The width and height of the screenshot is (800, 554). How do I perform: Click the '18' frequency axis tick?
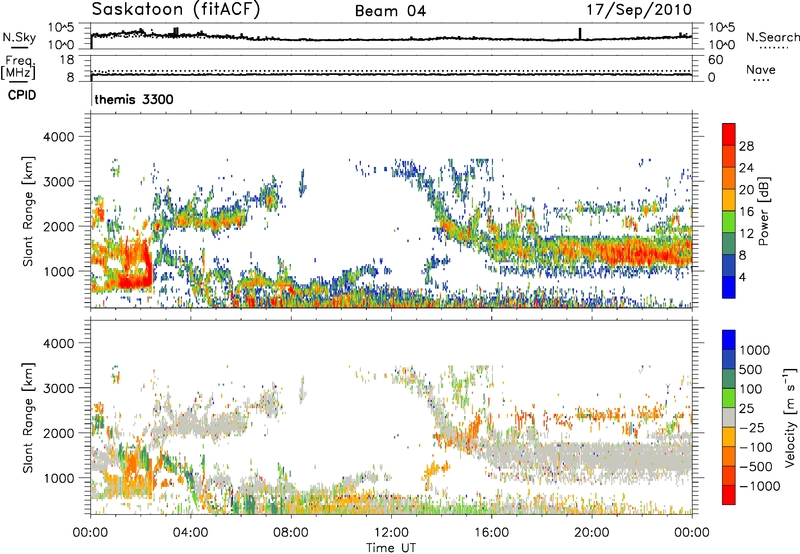(x=67, y=60)
